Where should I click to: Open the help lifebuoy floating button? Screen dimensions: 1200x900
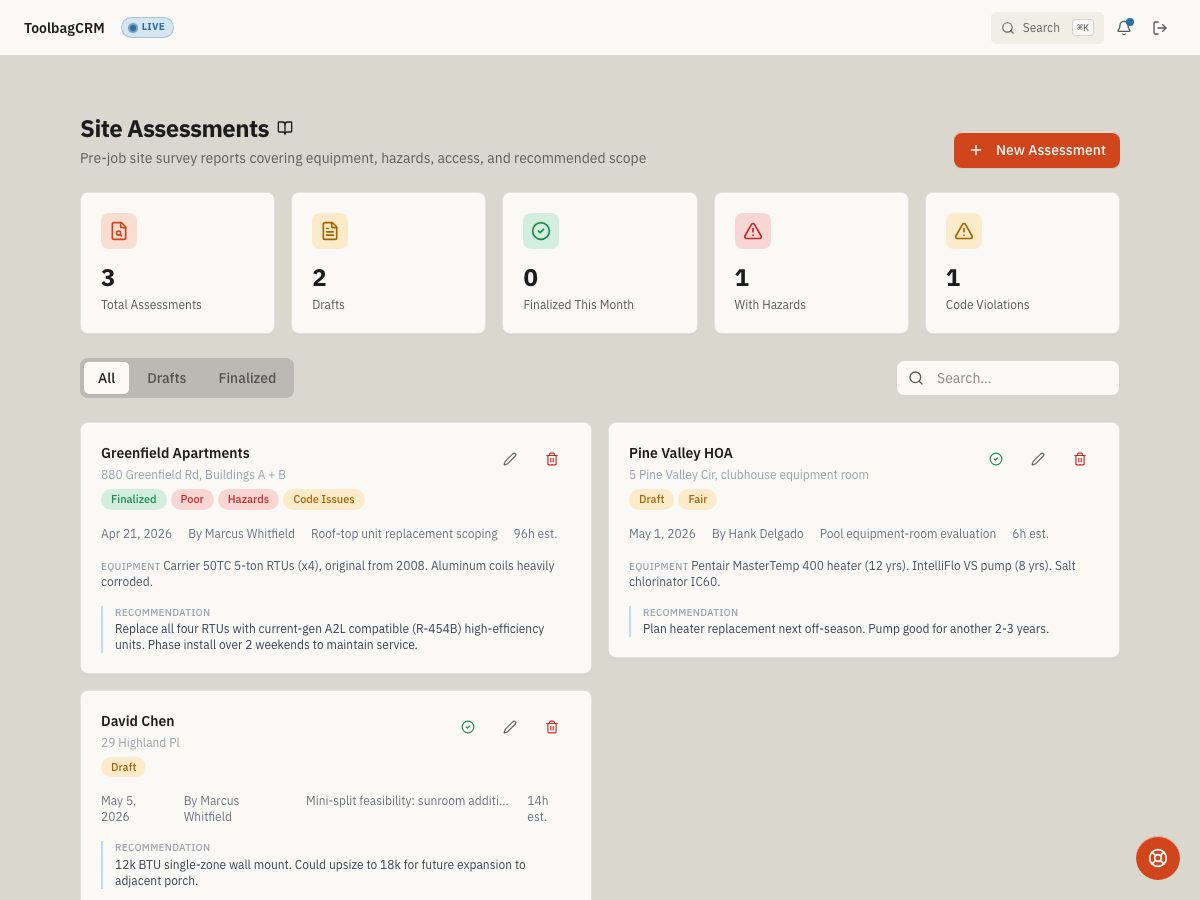1158,858
